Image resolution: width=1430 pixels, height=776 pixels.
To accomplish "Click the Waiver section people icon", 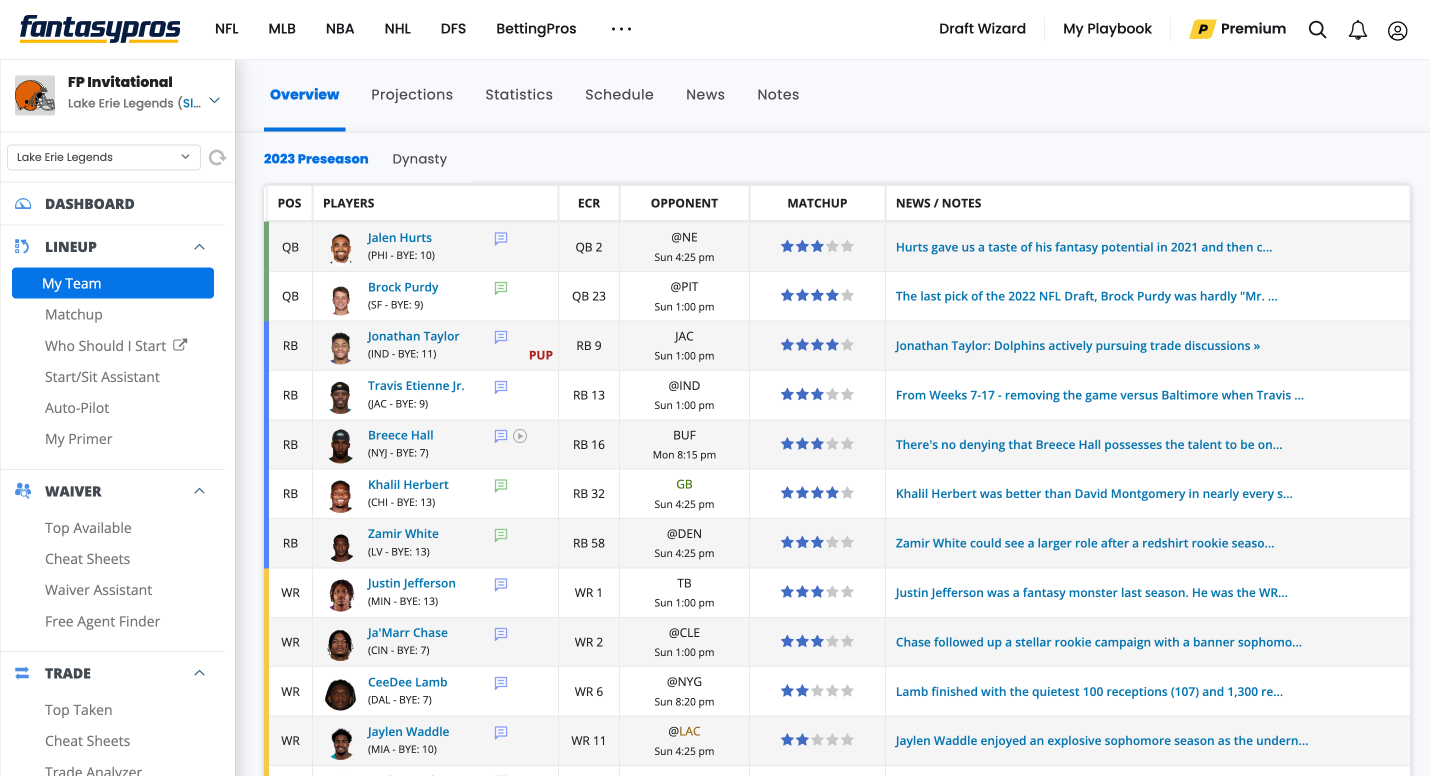I will pyautogui.click(x=23, y=491).
